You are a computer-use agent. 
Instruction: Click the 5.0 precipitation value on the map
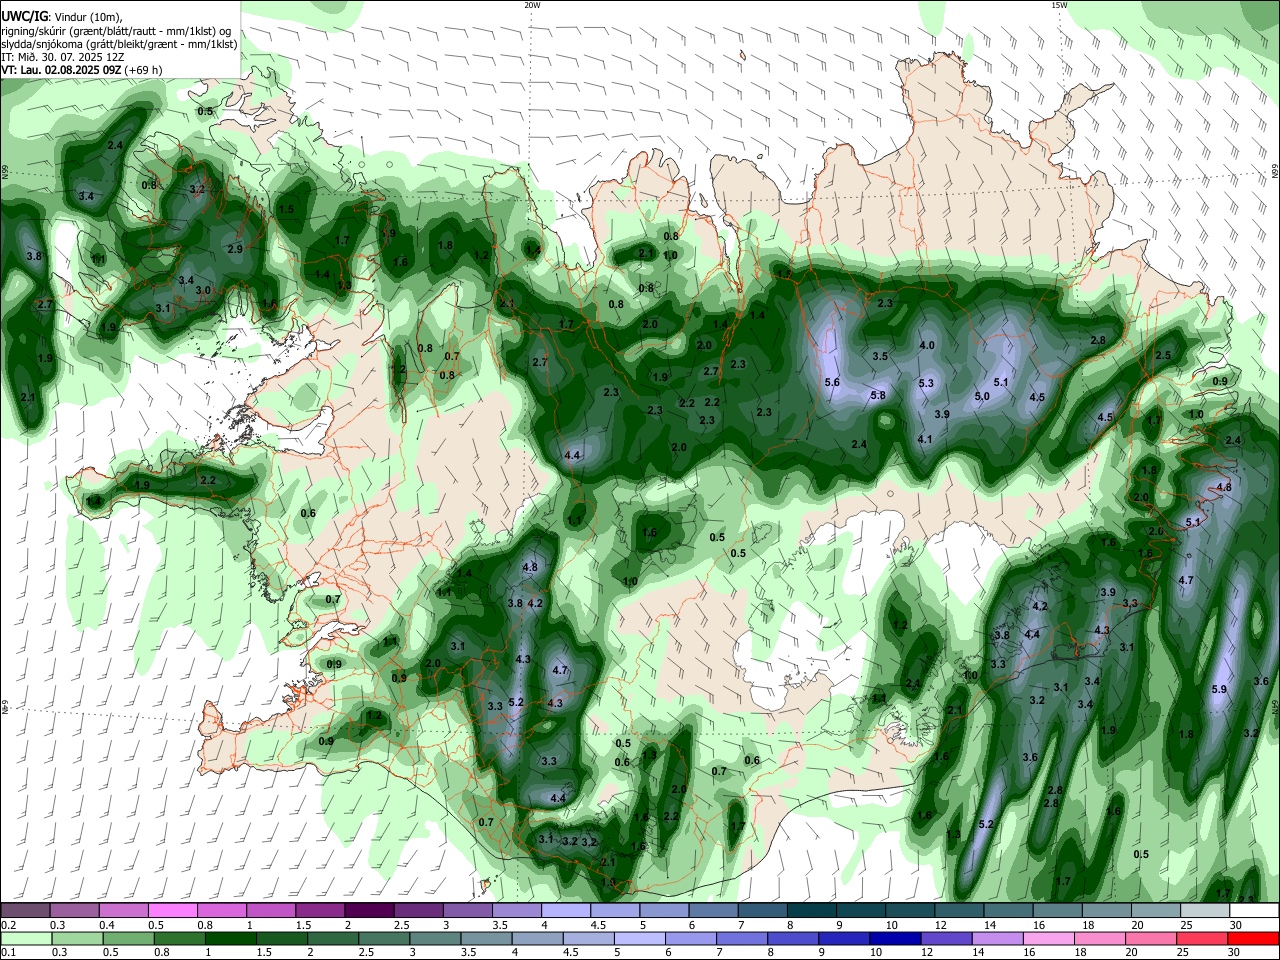point(982,396)
